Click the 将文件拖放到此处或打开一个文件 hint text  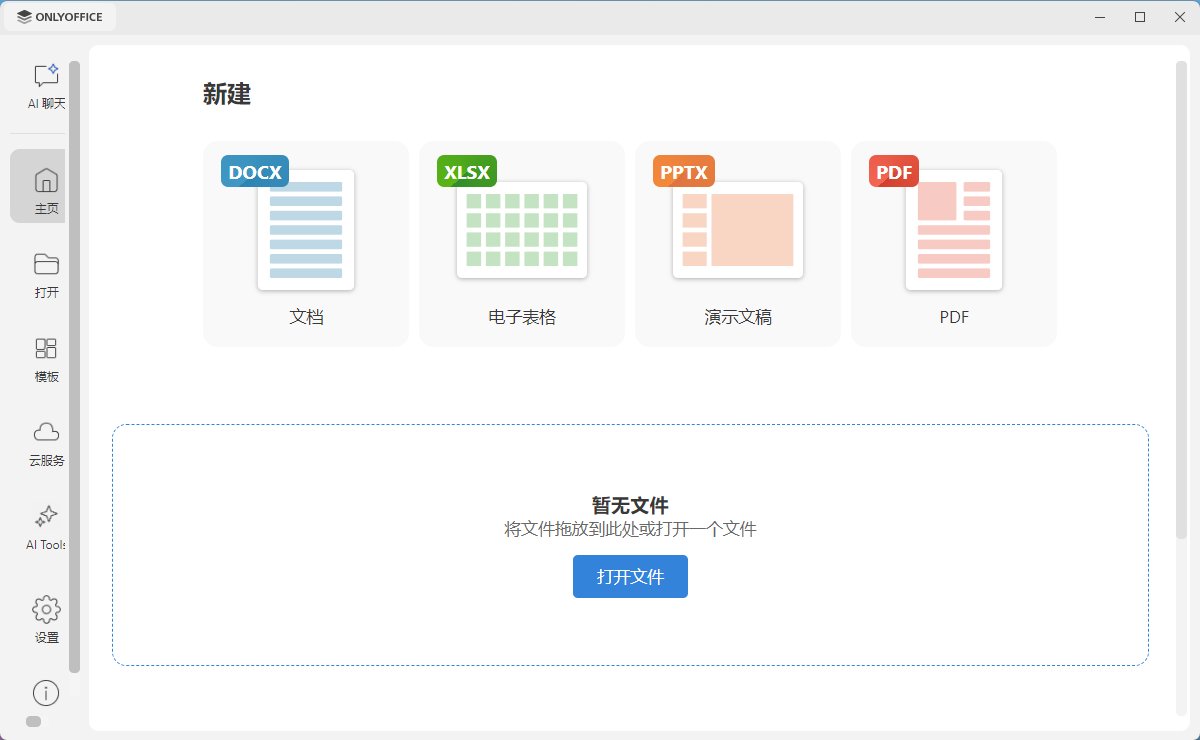pos(630,529)
